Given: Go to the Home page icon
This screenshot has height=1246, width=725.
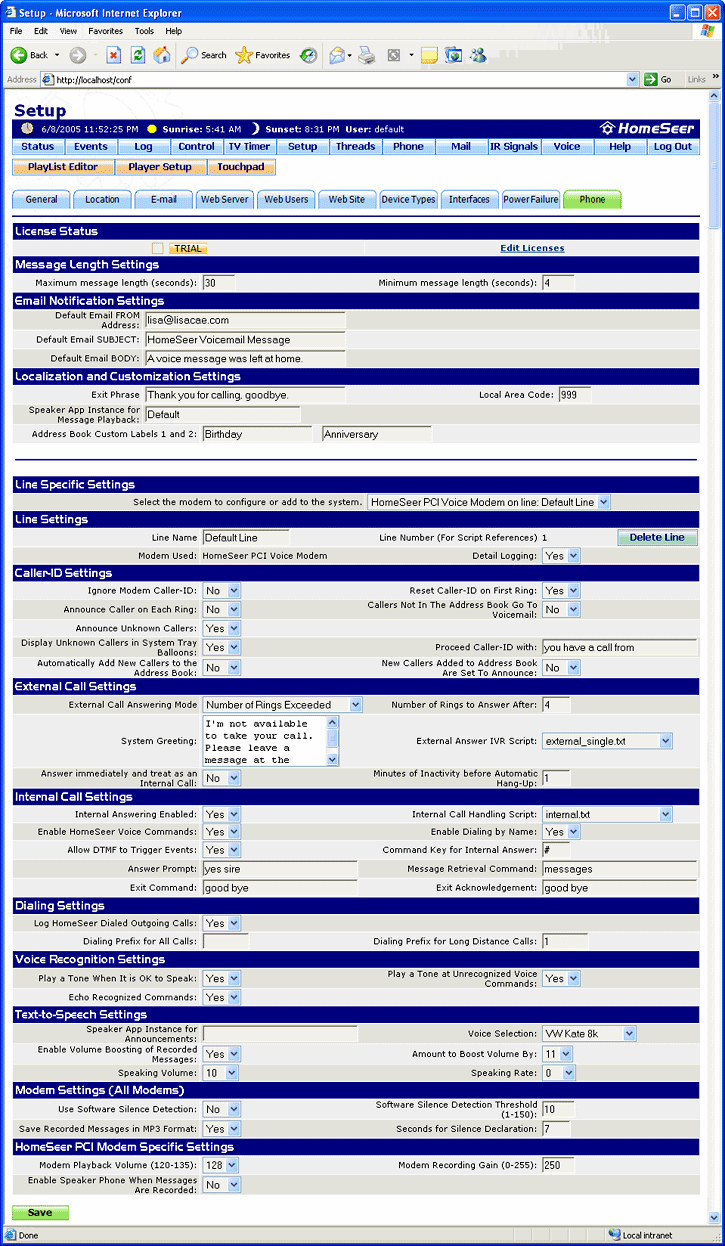Looking at the screenshot, I should 163,55.
